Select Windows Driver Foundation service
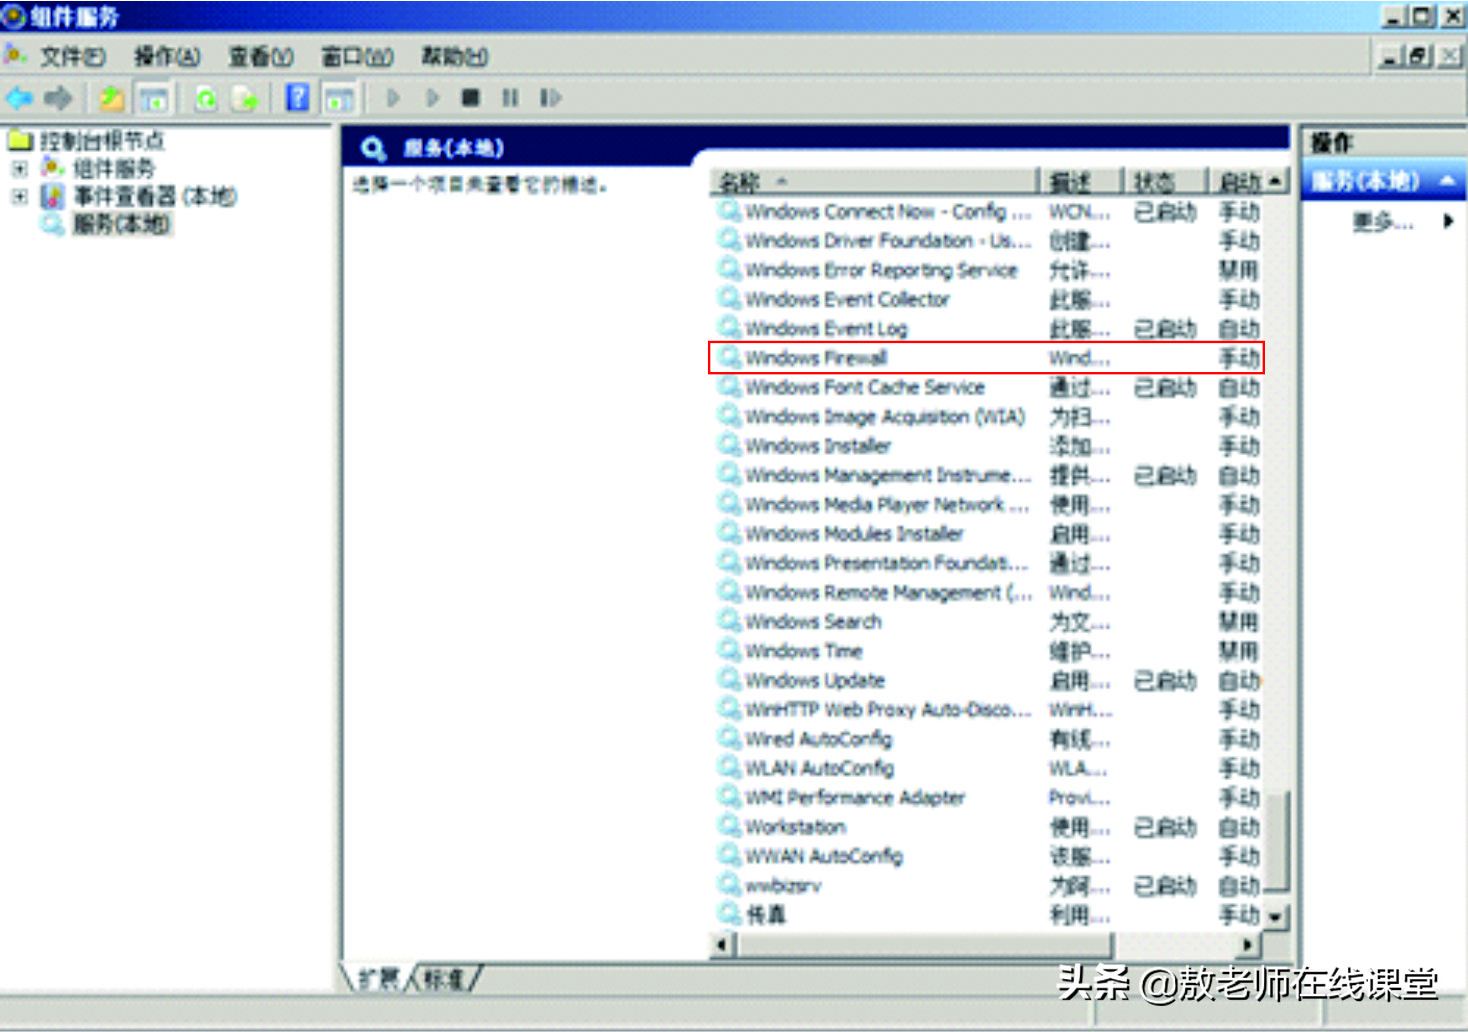The width and height of the screenshot is (1468, 1032). [x=986, y=241]
